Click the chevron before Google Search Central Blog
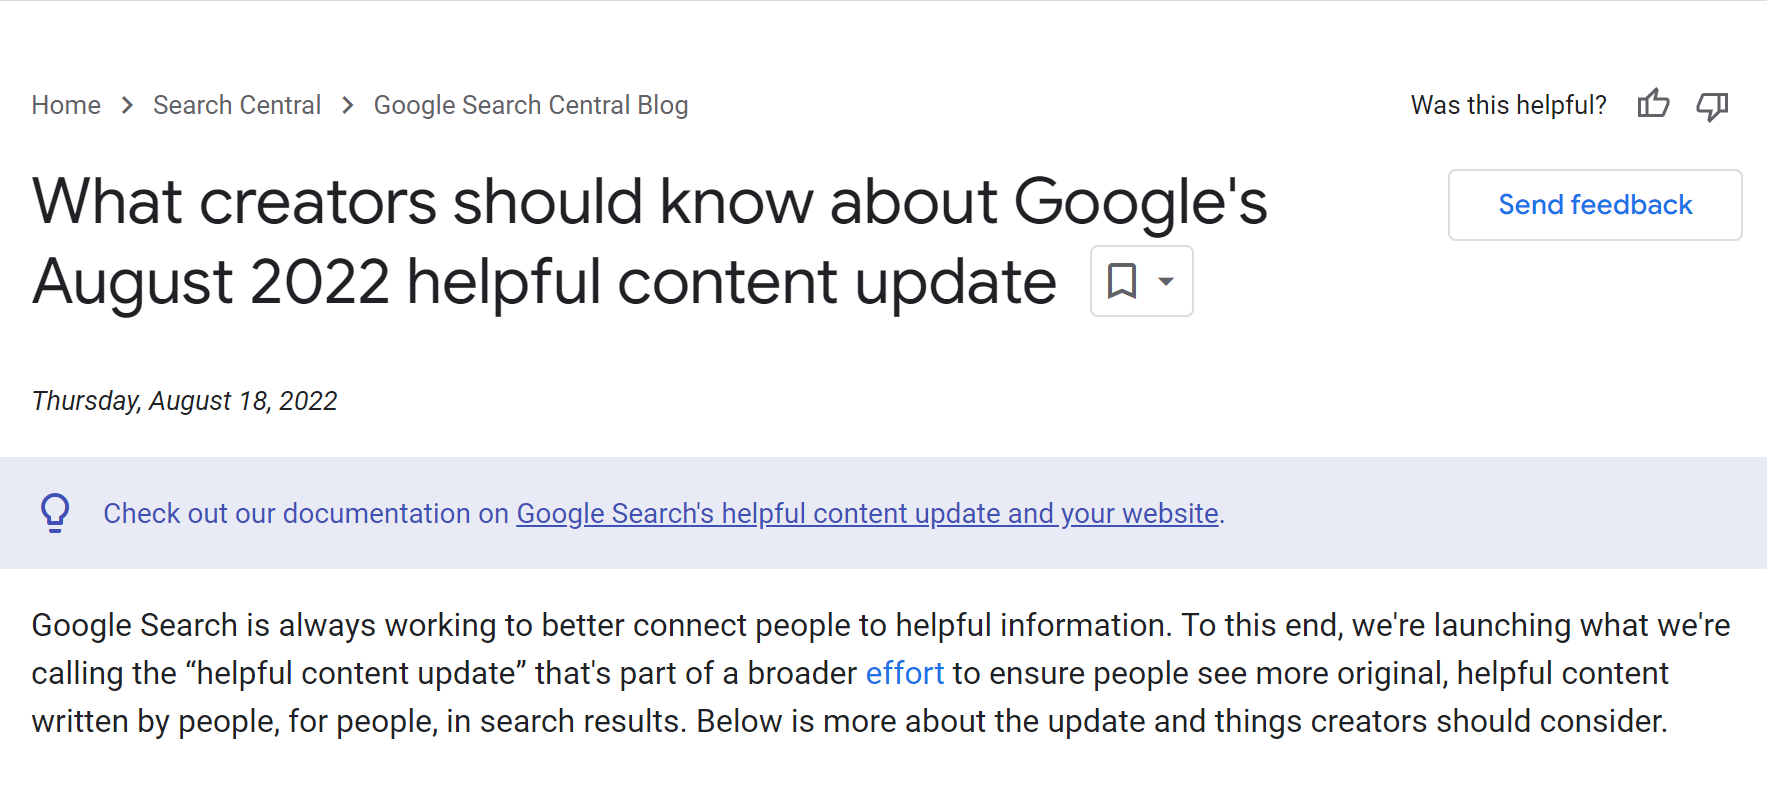This screenshot has height=804, width=1767. 347,105
